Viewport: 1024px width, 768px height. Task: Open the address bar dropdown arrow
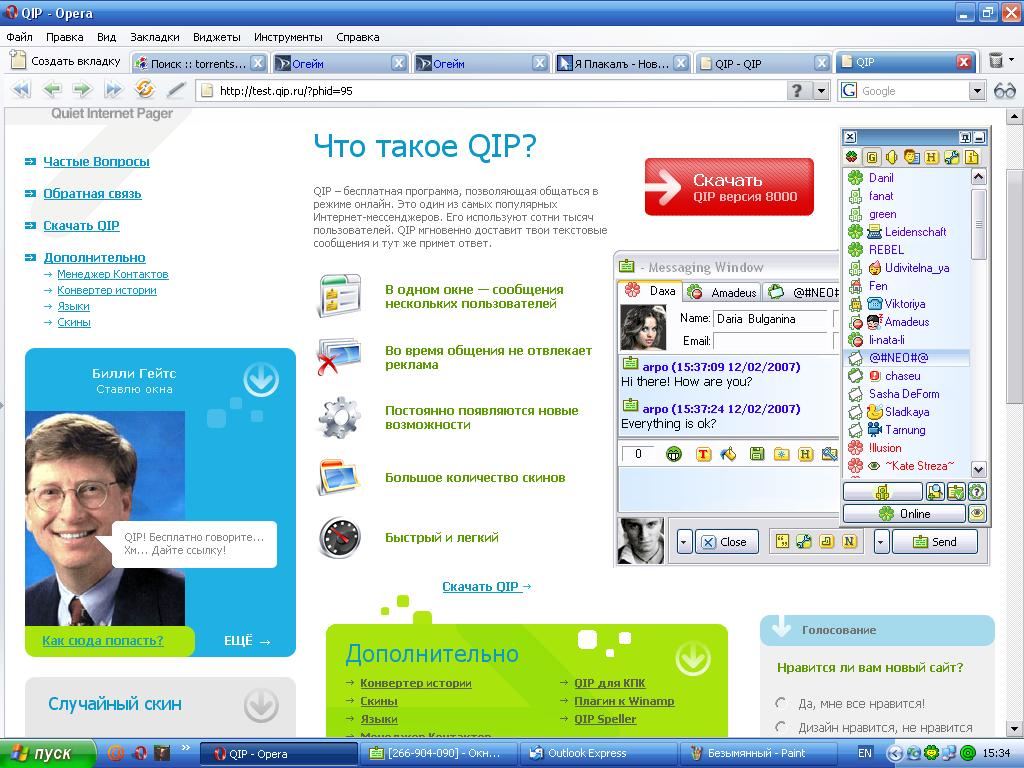pos(822,90)
